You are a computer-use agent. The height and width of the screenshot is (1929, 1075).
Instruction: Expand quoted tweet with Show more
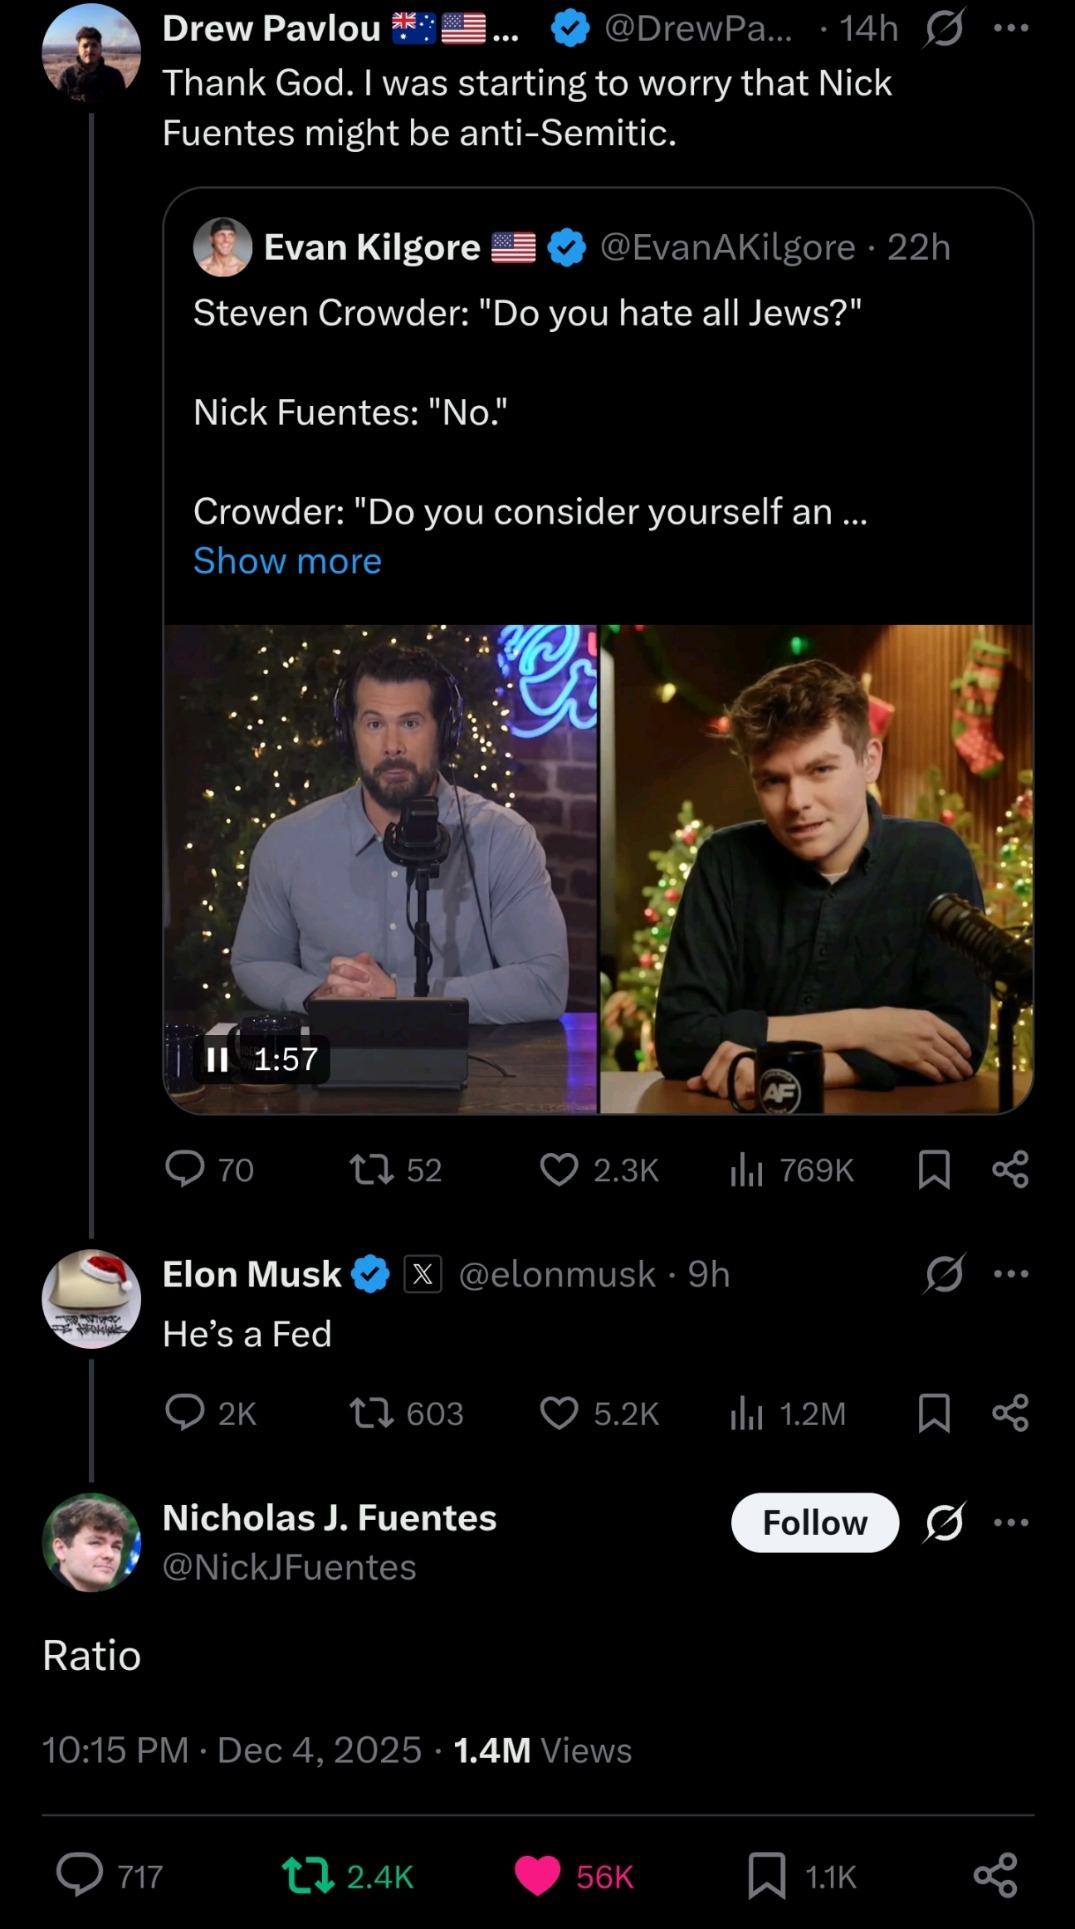coord(287,561)
